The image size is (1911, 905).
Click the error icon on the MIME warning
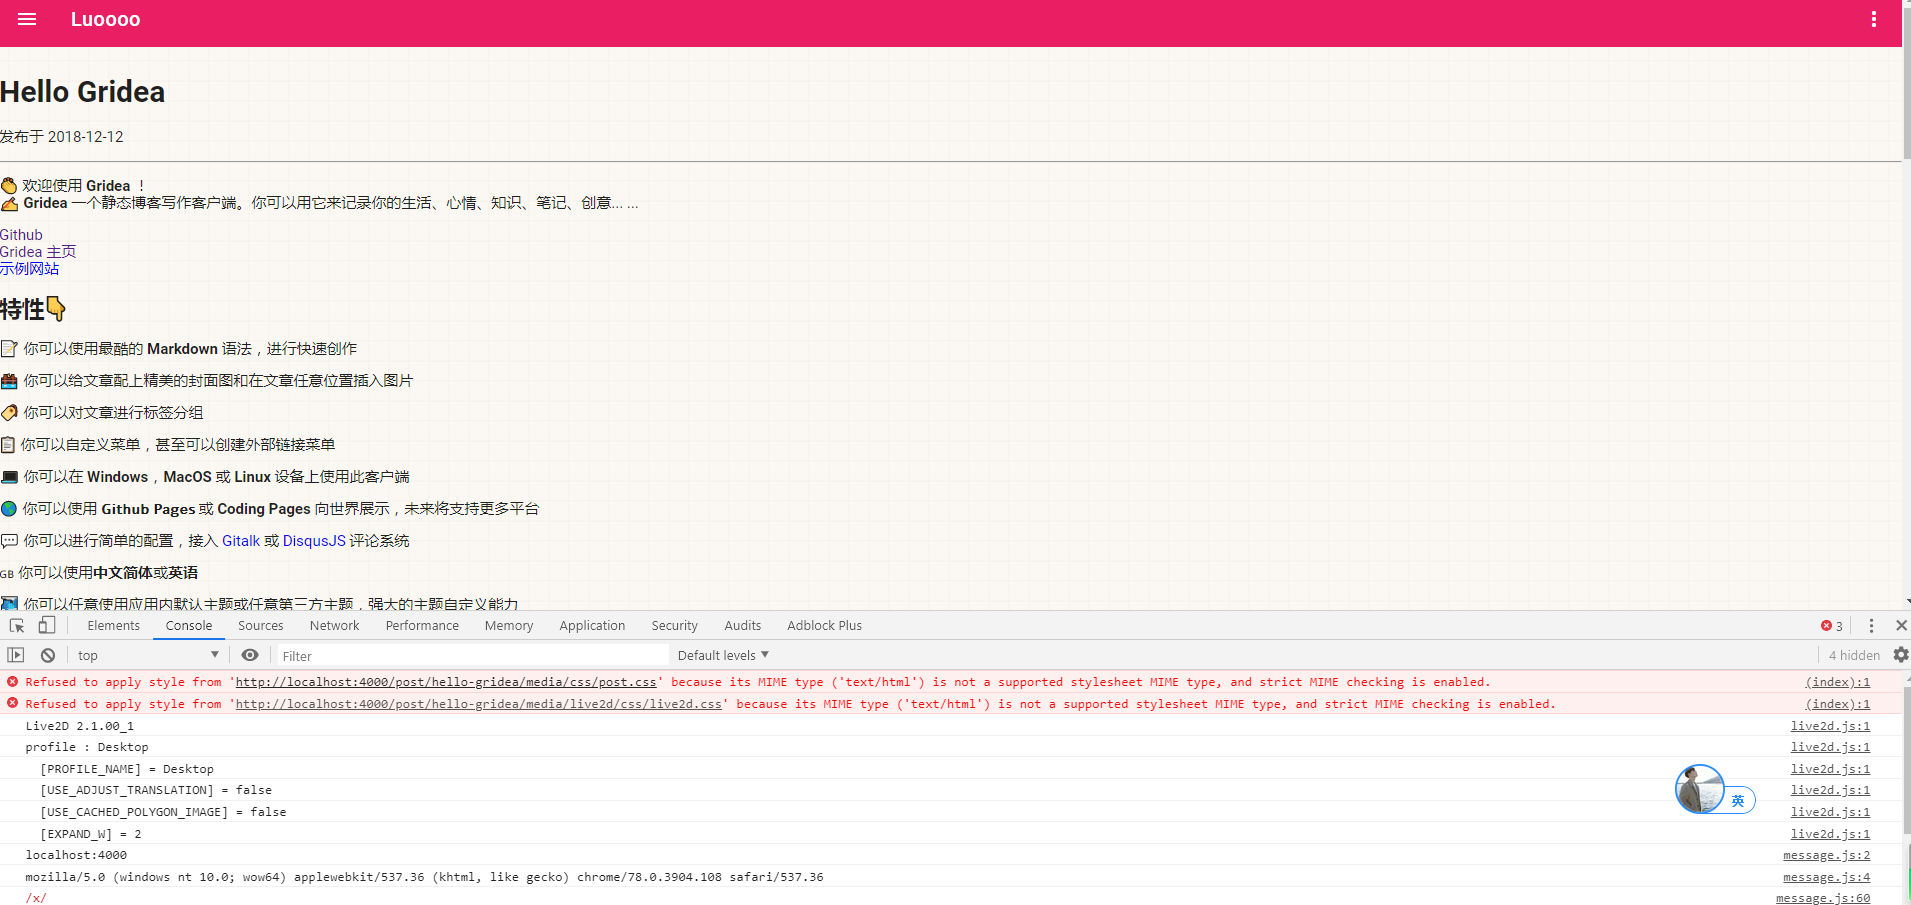[12, 682]
